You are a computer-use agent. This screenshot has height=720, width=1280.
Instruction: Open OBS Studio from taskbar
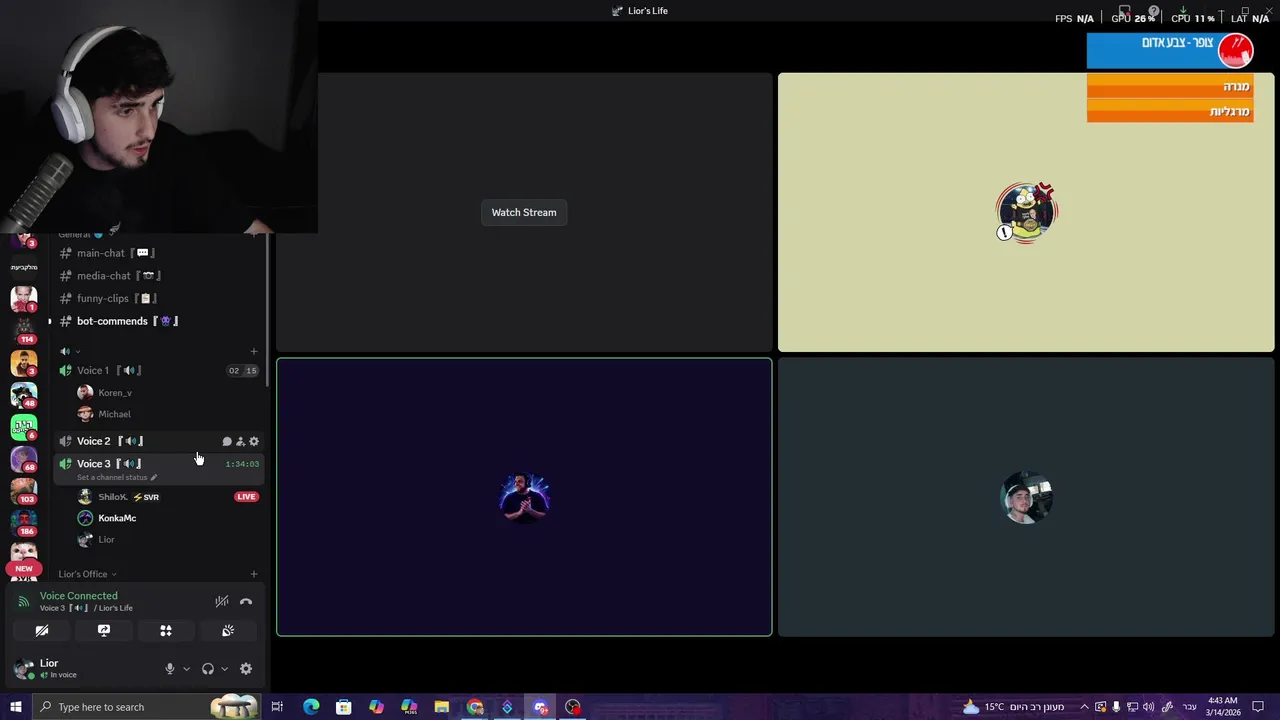[573, 707]
